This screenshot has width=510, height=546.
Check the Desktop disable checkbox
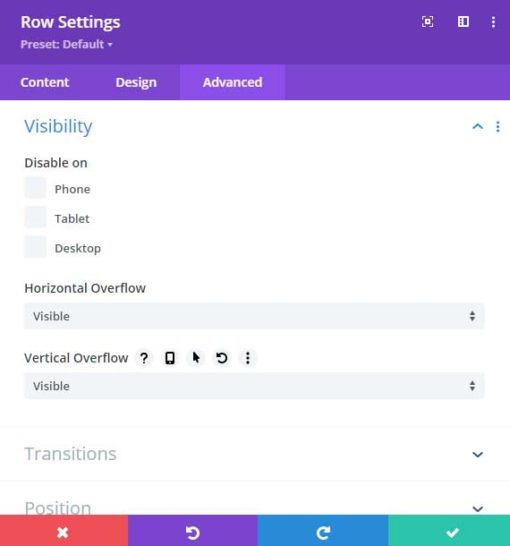tap(35, 247)
